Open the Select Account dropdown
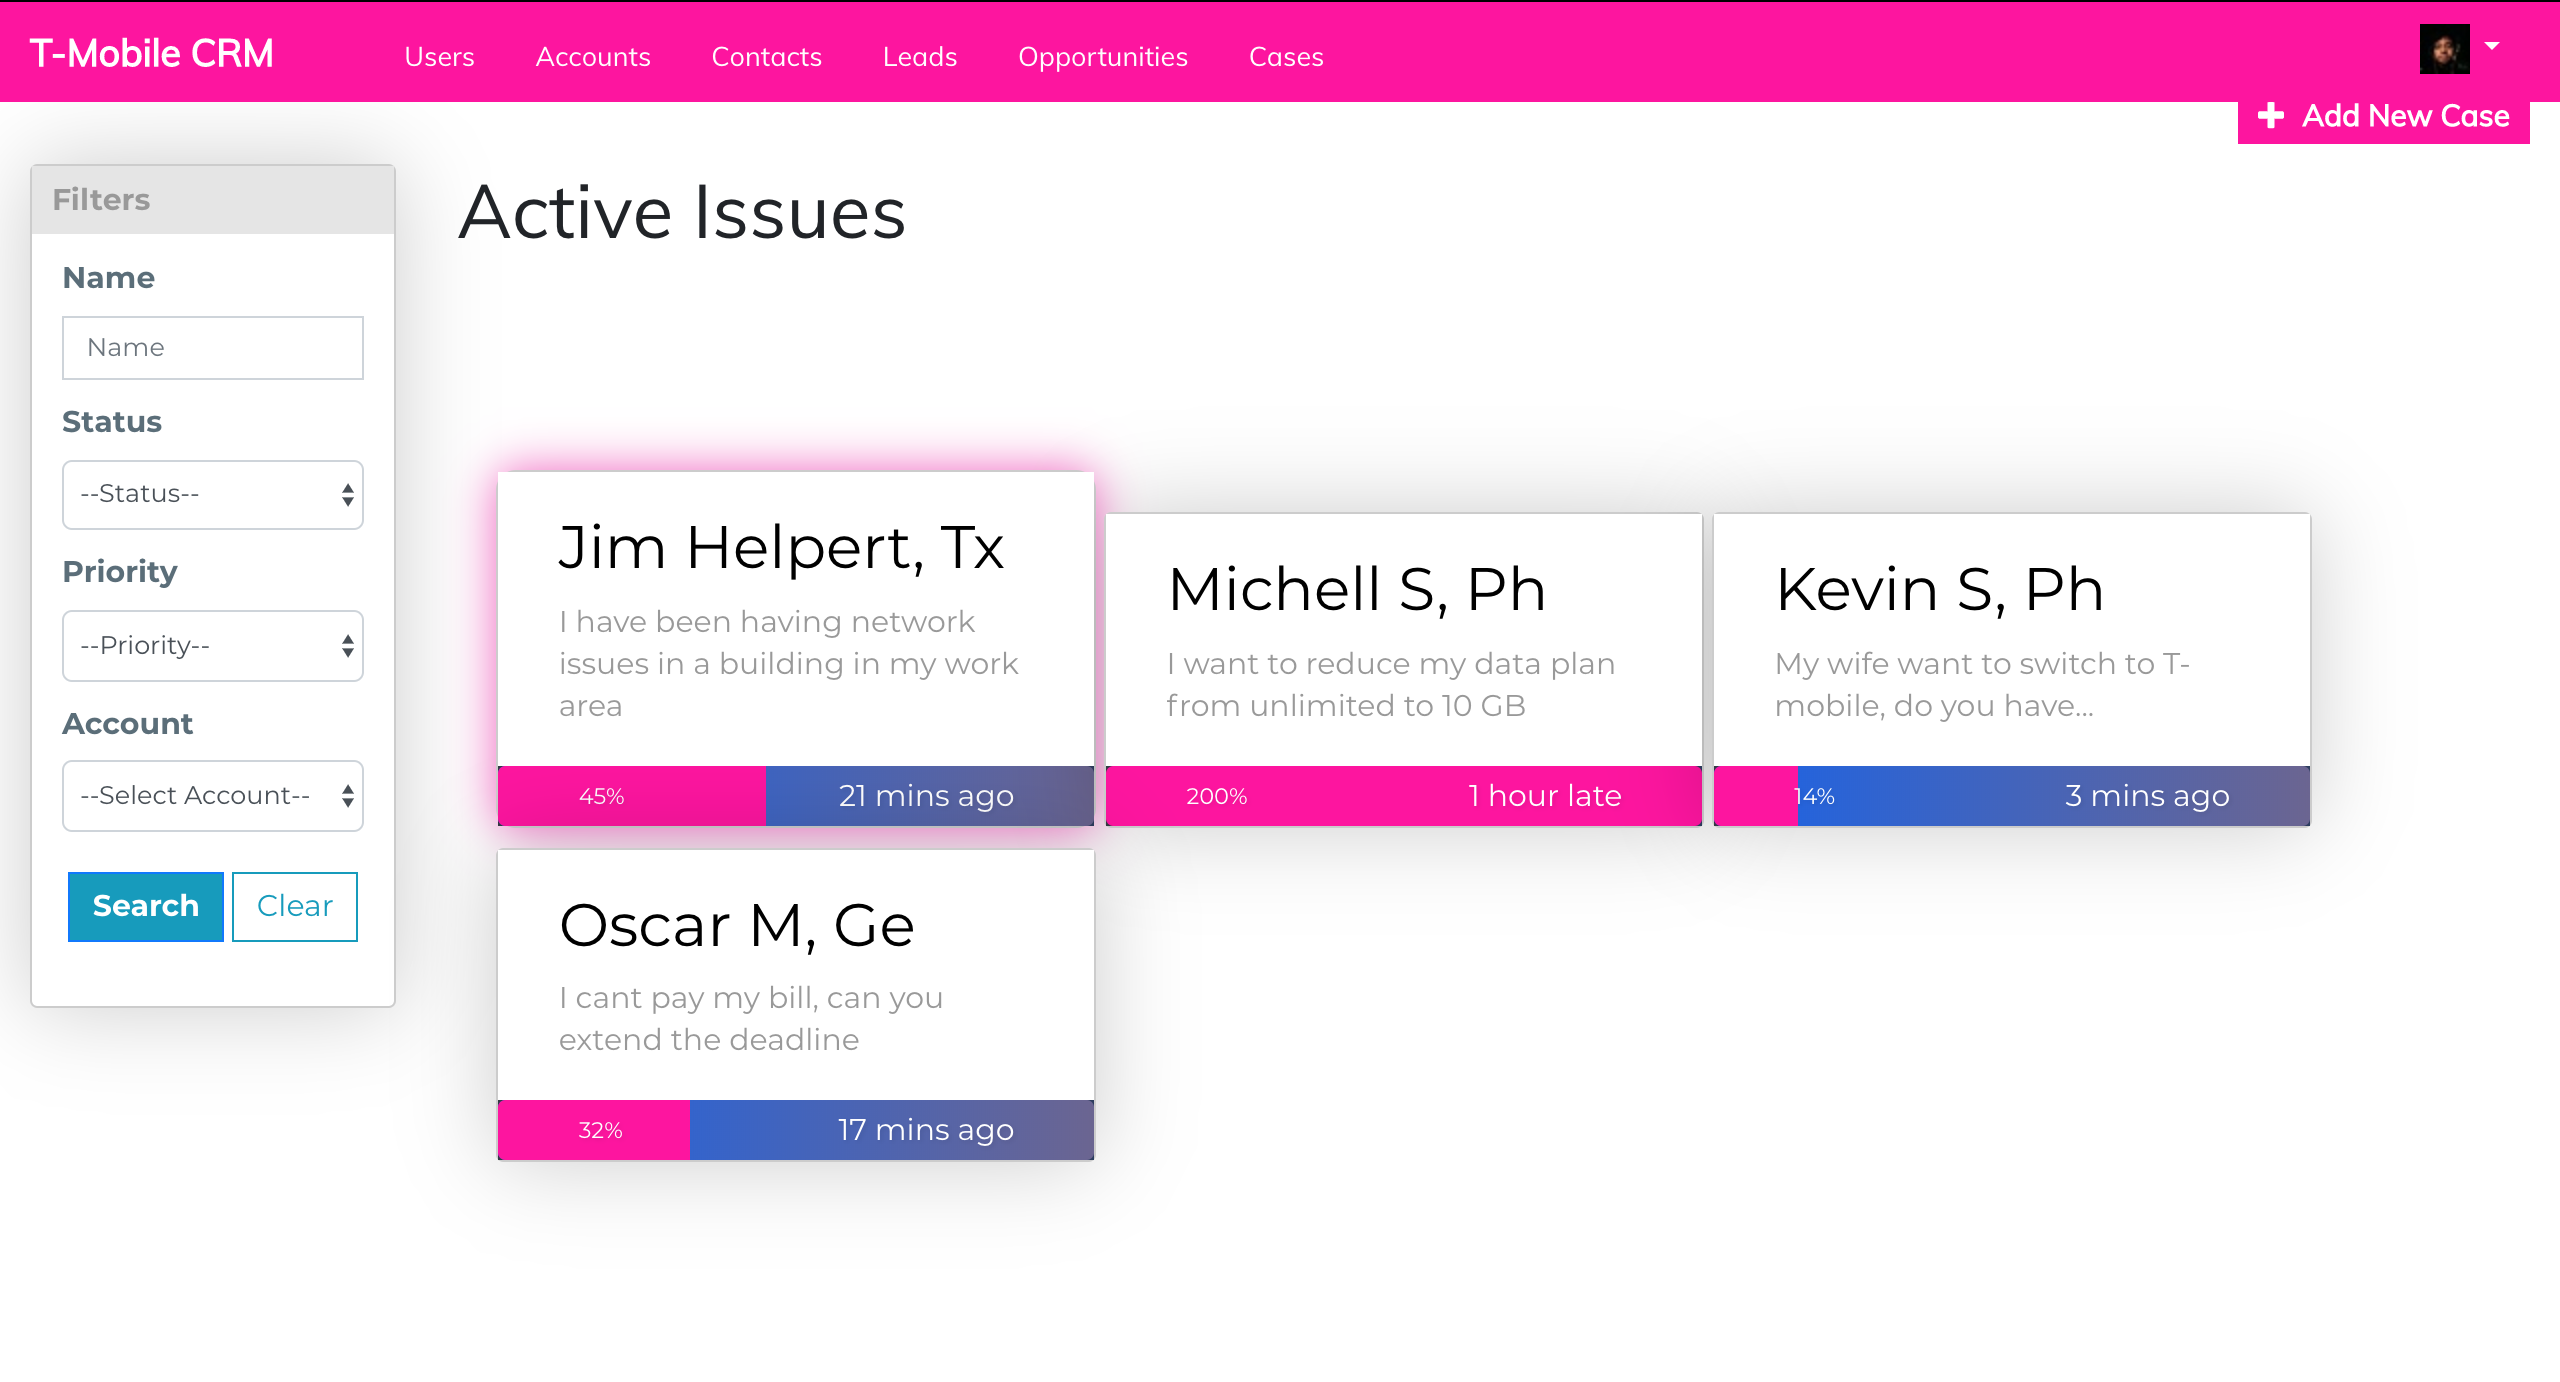The height and width of the screenshot is (1382, 2560). pos(213,796)
